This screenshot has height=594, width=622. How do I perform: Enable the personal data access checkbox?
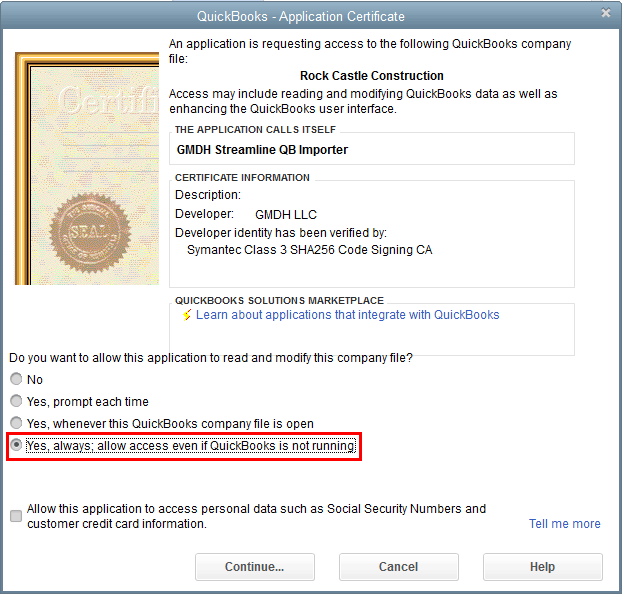point(16,516)
